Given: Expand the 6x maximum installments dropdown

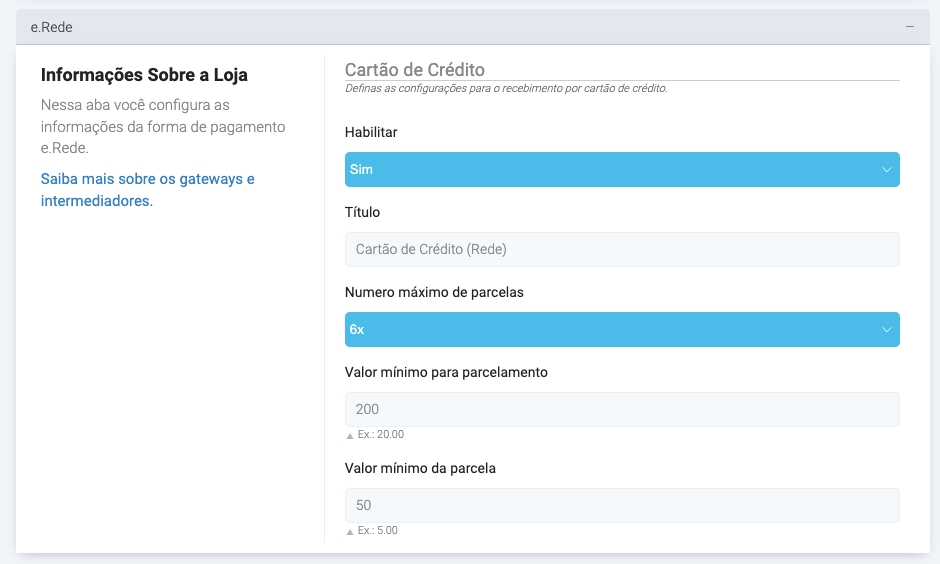Looking at the screenshot, I should click(620, 330).
